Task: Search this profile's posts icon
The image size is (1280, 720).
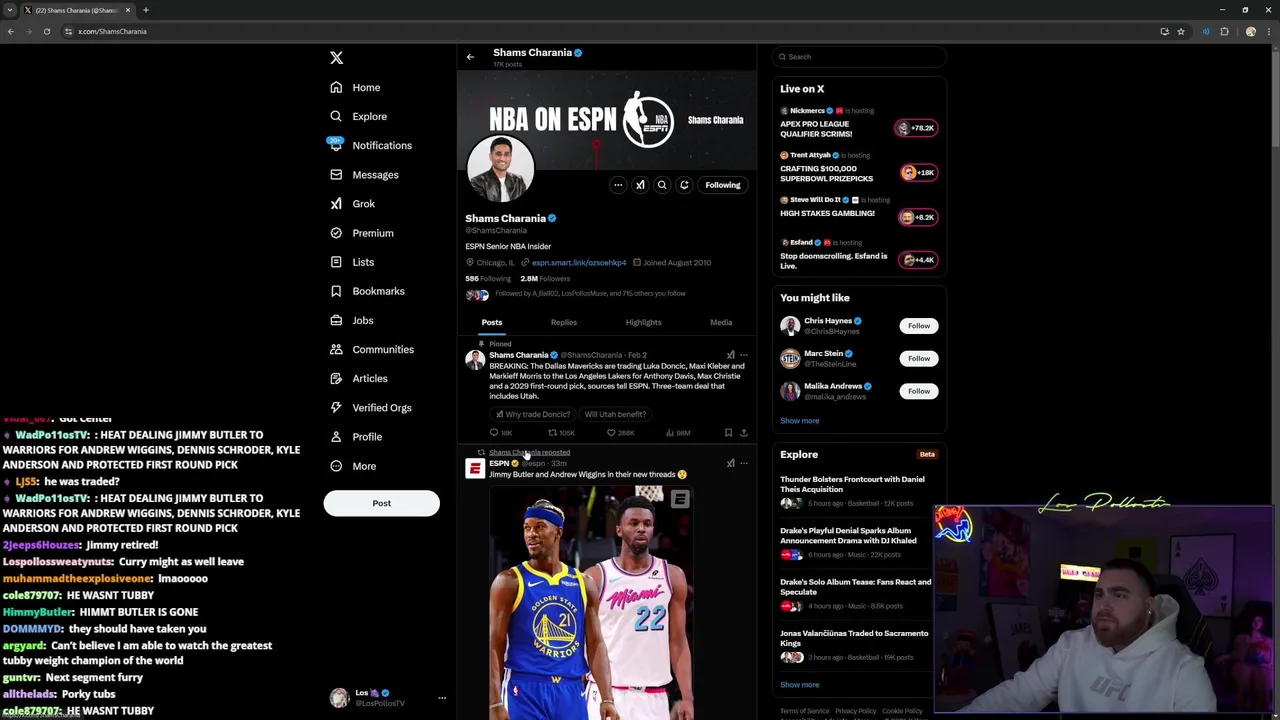Action: point(662,185)
